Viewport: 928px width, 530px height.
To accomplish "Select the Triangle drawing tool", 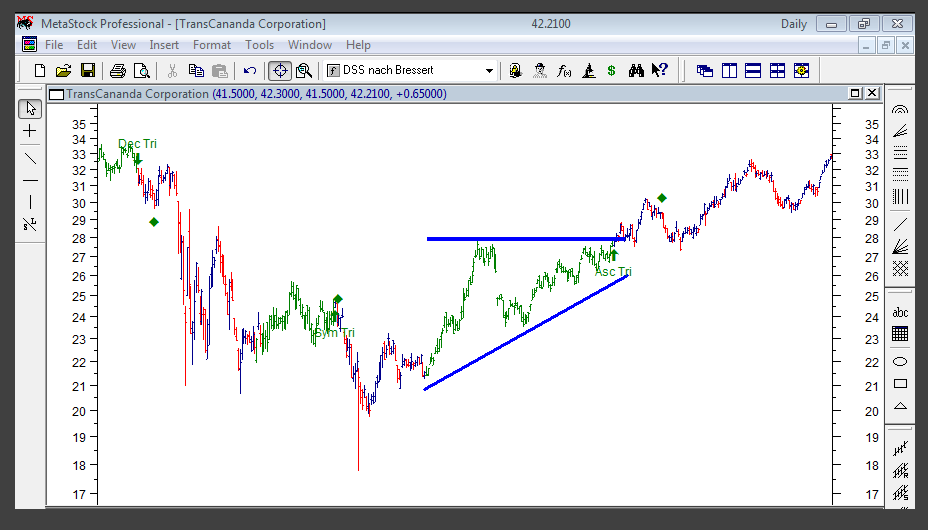I will click(x=900, y=406).
